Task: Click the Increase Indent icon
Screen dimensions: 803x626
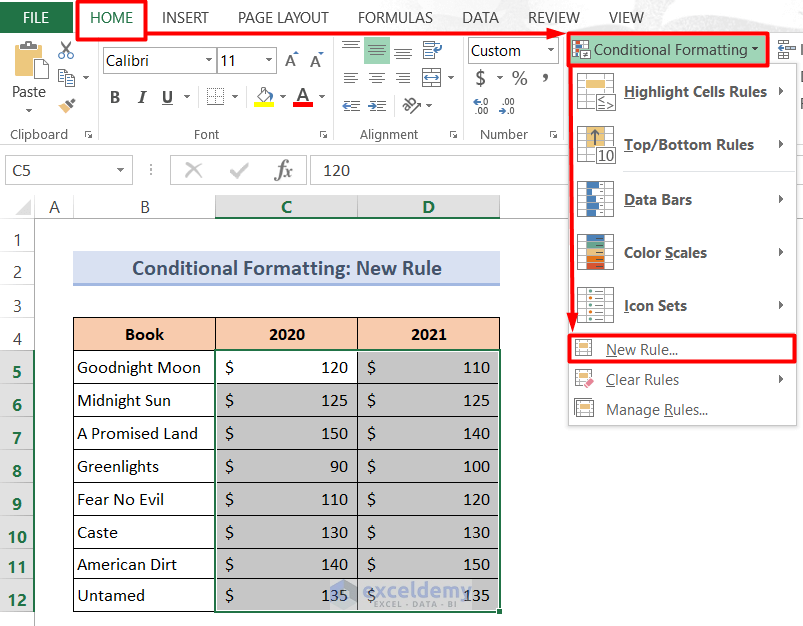Action: pyautogui.click(x=375, y=103)
